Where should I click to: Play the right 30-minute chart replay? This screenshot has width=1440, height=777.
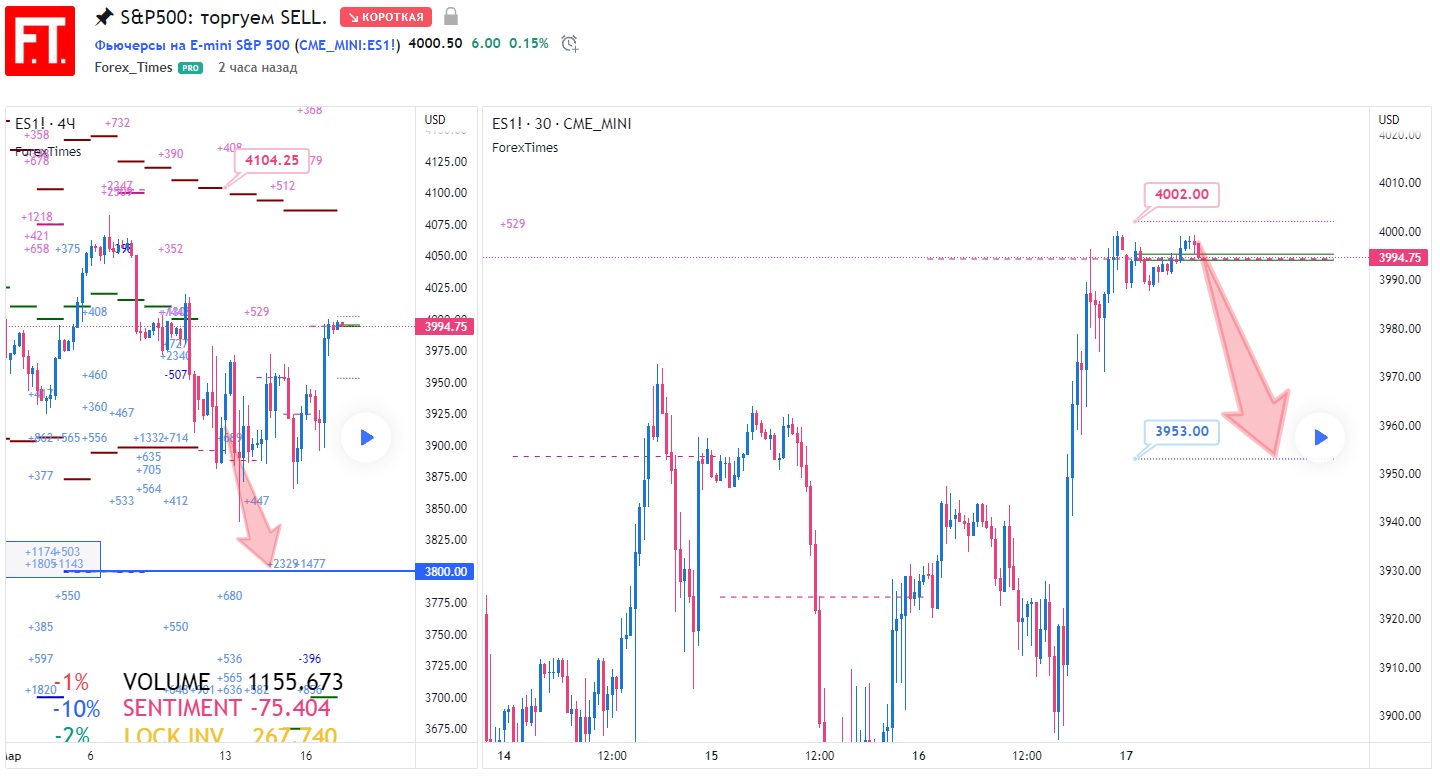click(1319, 437)
